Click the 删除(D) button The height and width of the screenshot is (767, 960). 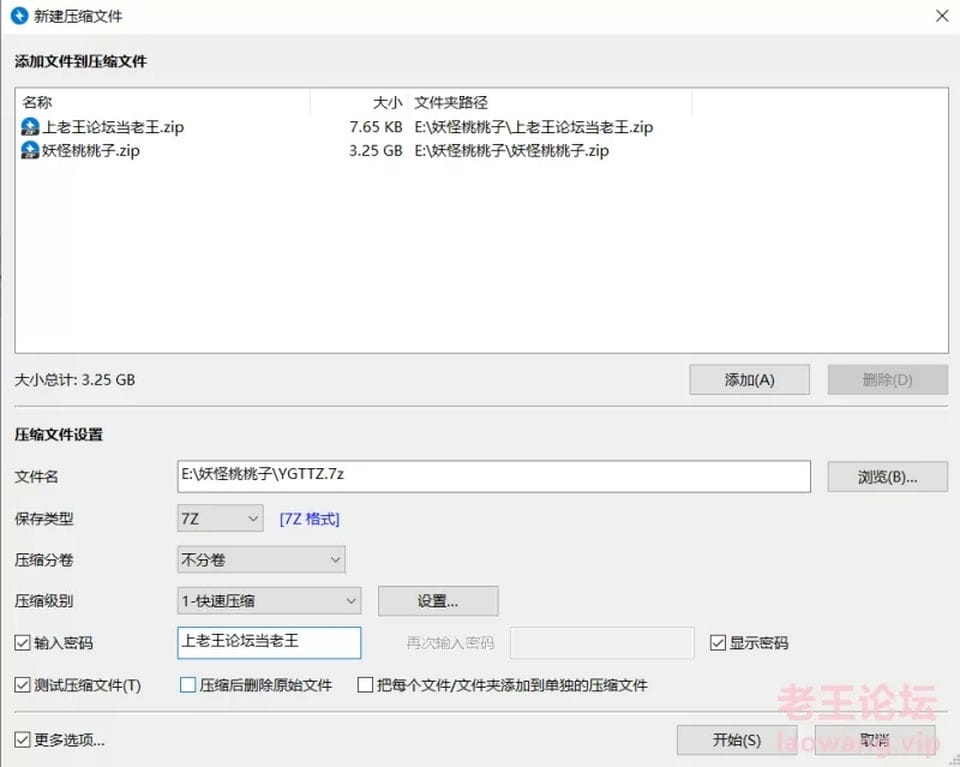click(888, 380)
